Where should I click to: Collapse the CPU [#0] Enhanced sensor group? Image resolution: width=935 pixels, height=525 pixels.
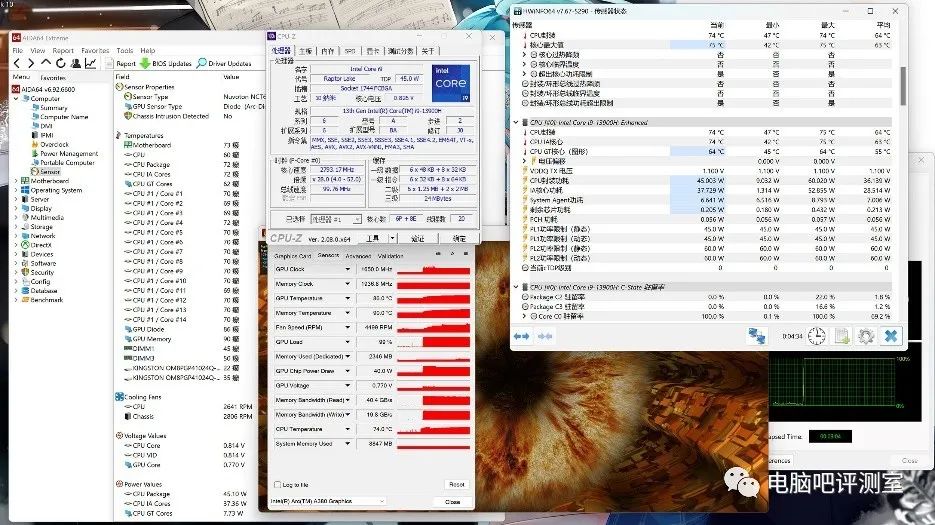pyautogui.click(x=516, y=122)
